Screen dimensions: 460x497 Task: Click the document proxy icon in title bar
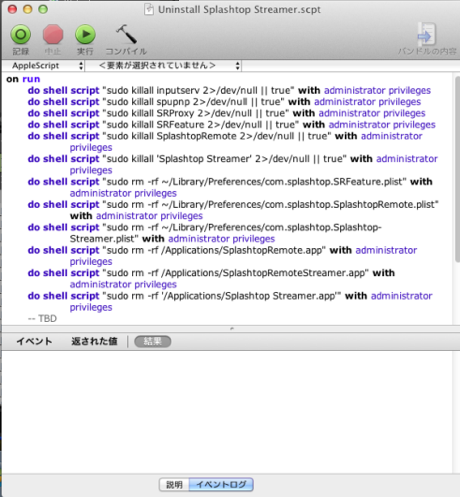pyautogui.click(x=149, y=9)
